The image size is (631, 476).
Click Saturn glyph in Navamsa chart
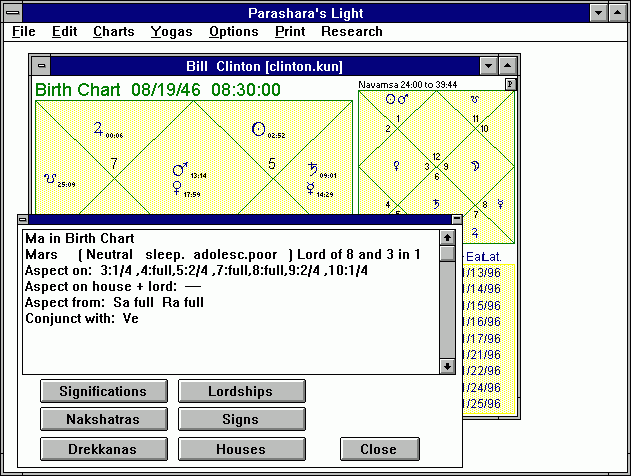(436, 204)
